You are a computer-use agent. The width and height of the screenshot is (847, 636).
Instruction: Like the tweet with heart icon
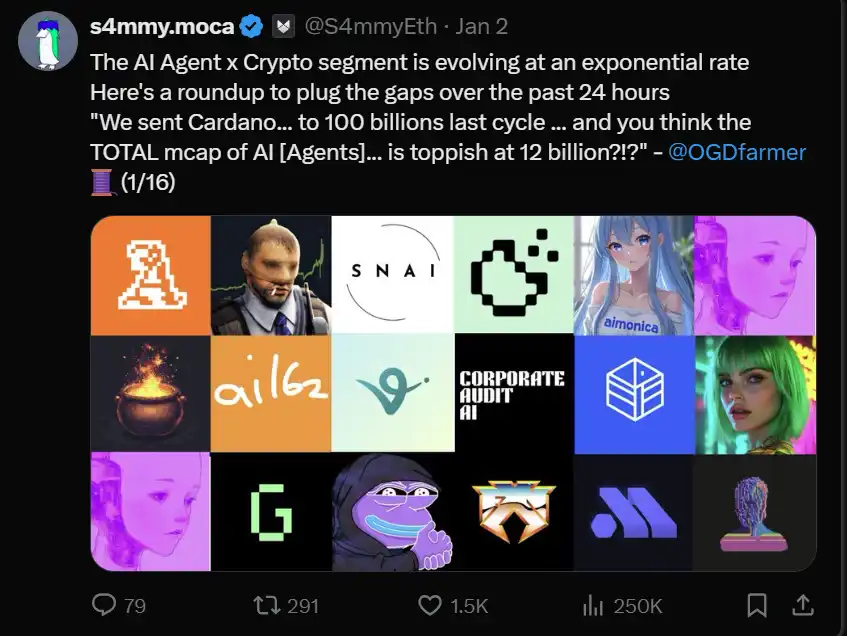[x=430, y=605]
